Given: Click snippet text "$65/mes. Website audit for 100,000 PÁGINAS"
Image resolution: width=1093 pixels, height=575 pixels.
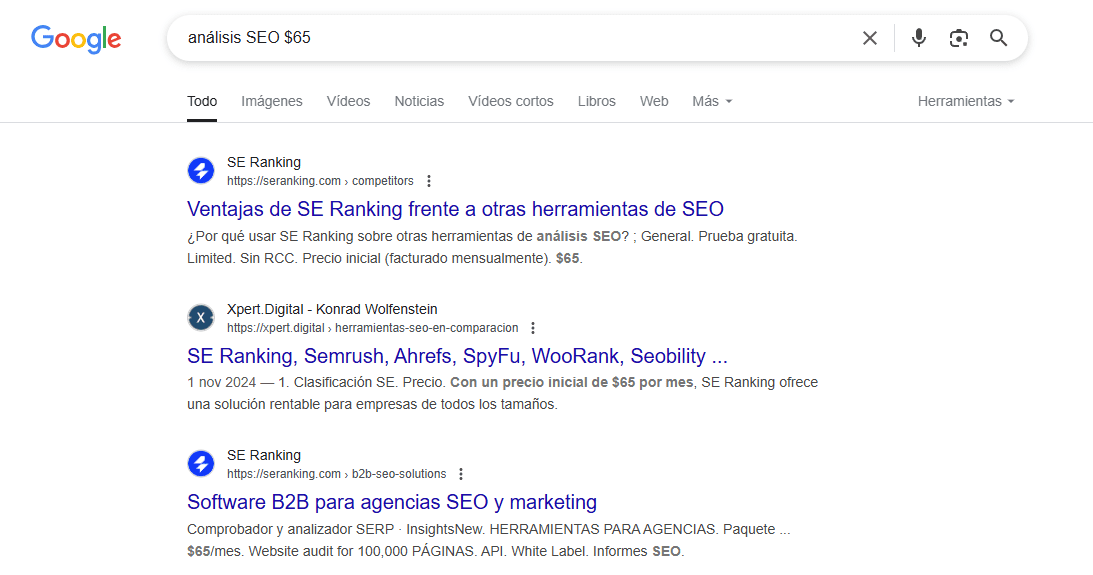Looking at the screenshot, I should [x=344, y=551].
